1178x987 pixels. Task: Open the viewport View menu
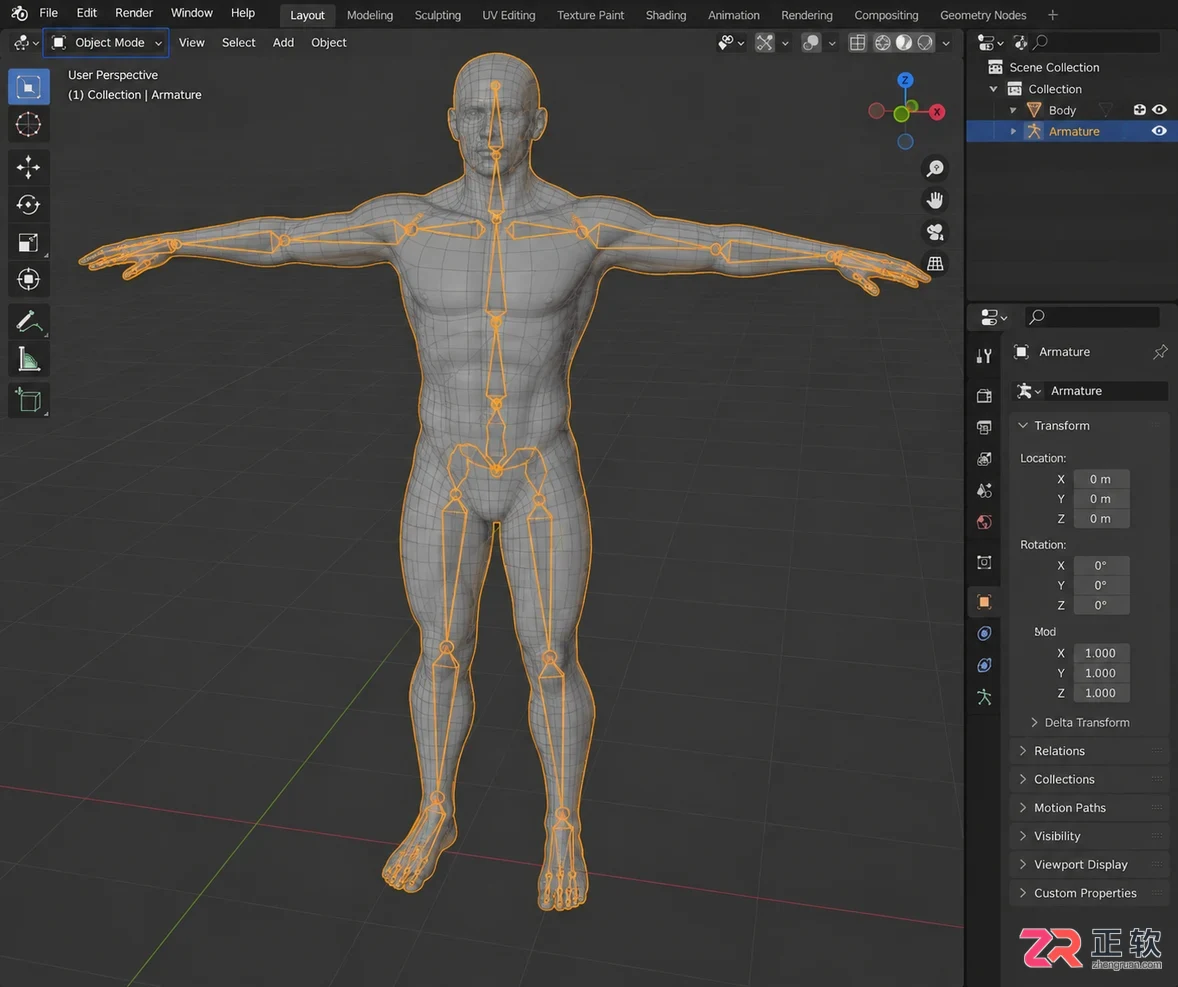pyautogui.click(x=192, y=43)
